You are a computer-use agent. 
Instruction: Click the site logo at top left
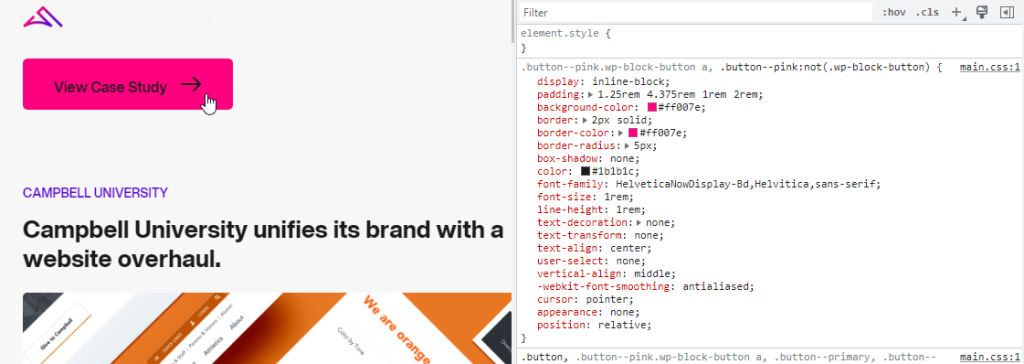[x=42, y=16]
